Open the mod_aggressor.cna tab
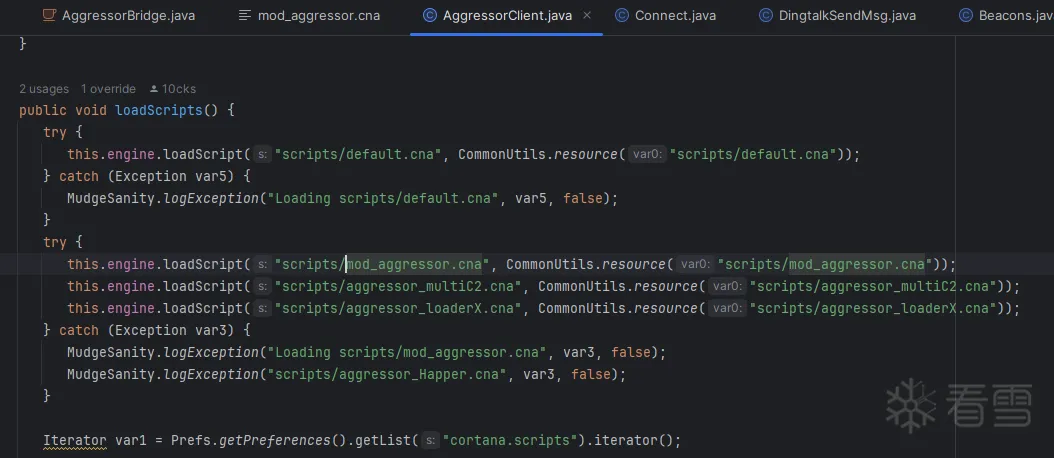The height and width of the screenshot is (458, 1054). 318,16
